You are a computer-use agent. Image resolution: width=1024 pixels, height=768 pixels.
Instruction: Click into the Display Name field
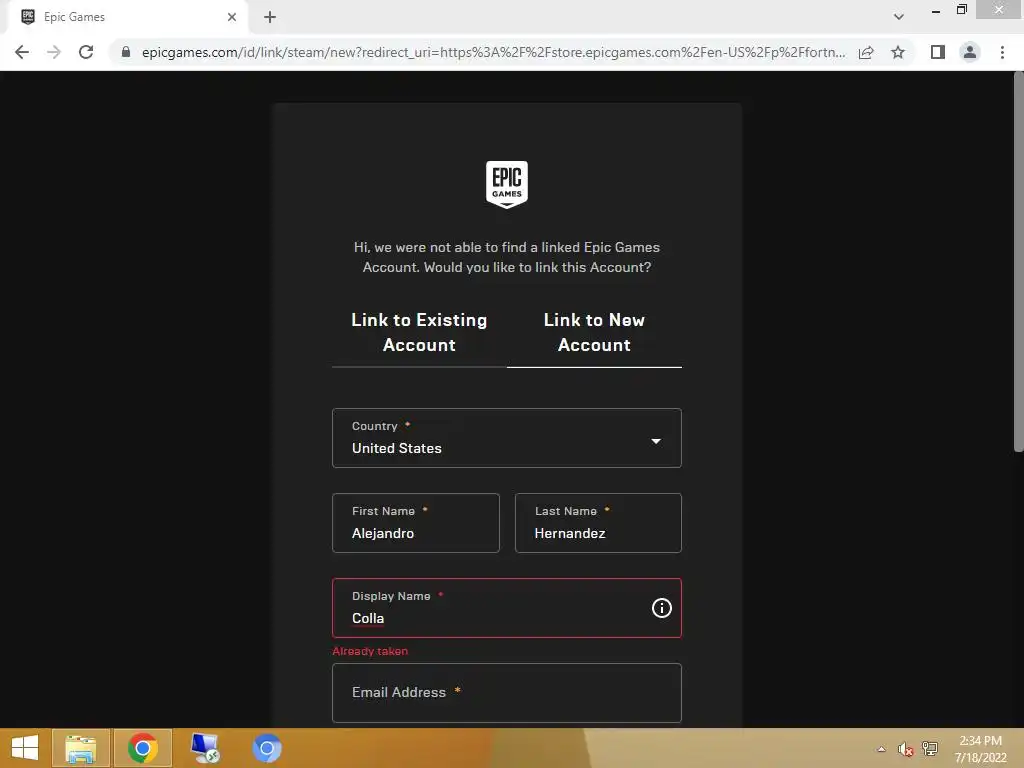pos(507,608)
